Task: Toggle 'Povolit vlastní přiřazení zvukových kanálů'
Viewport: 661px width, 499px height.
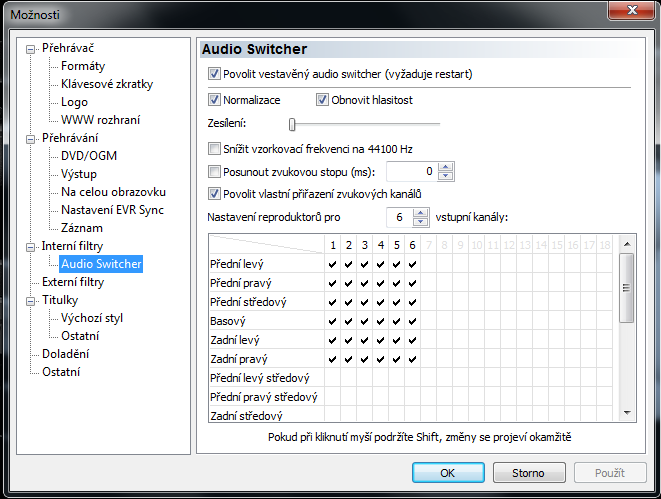Action: pyautogui.click(x=214, y=194)
